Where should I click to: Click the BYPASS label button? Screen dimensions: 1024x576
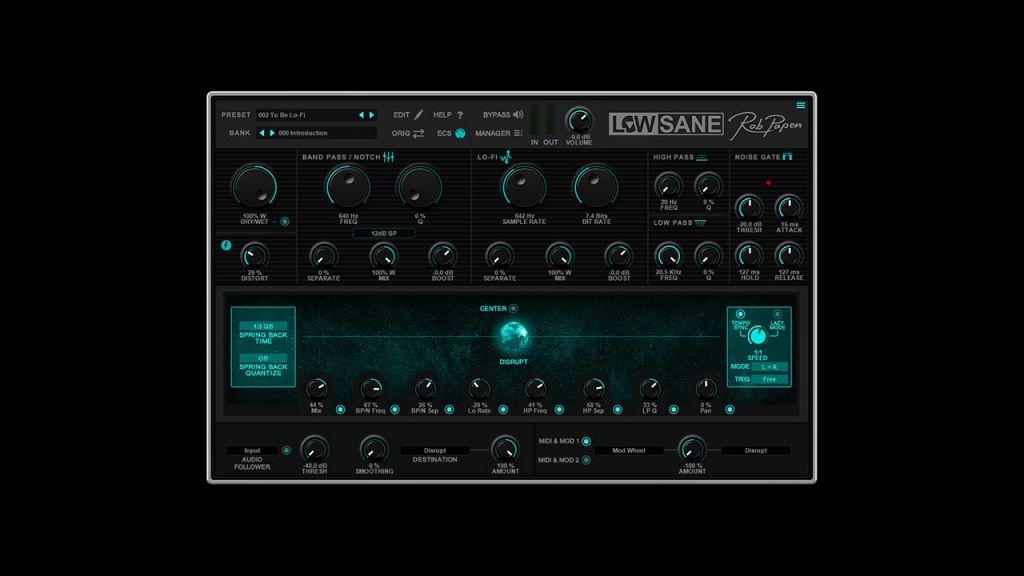click(x=496, y=115)
